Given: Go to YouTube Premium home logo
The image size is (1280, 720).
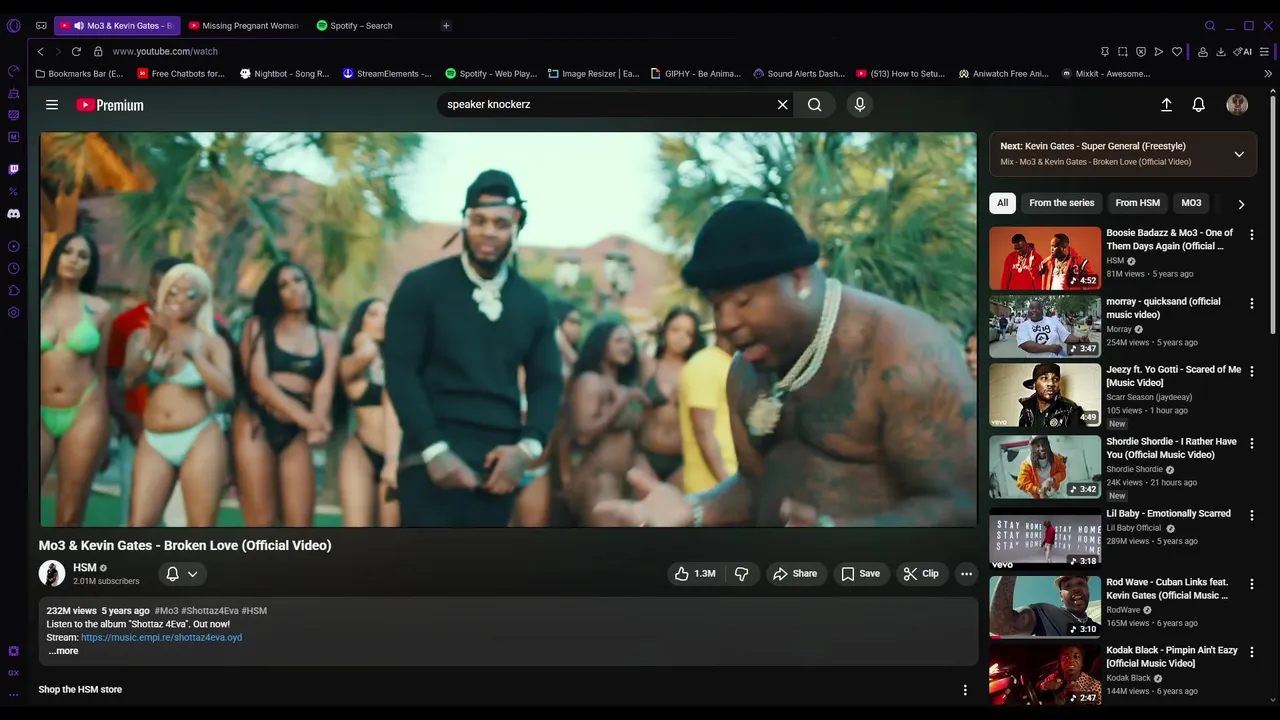Looking at the screenshot, I should 110,105.
